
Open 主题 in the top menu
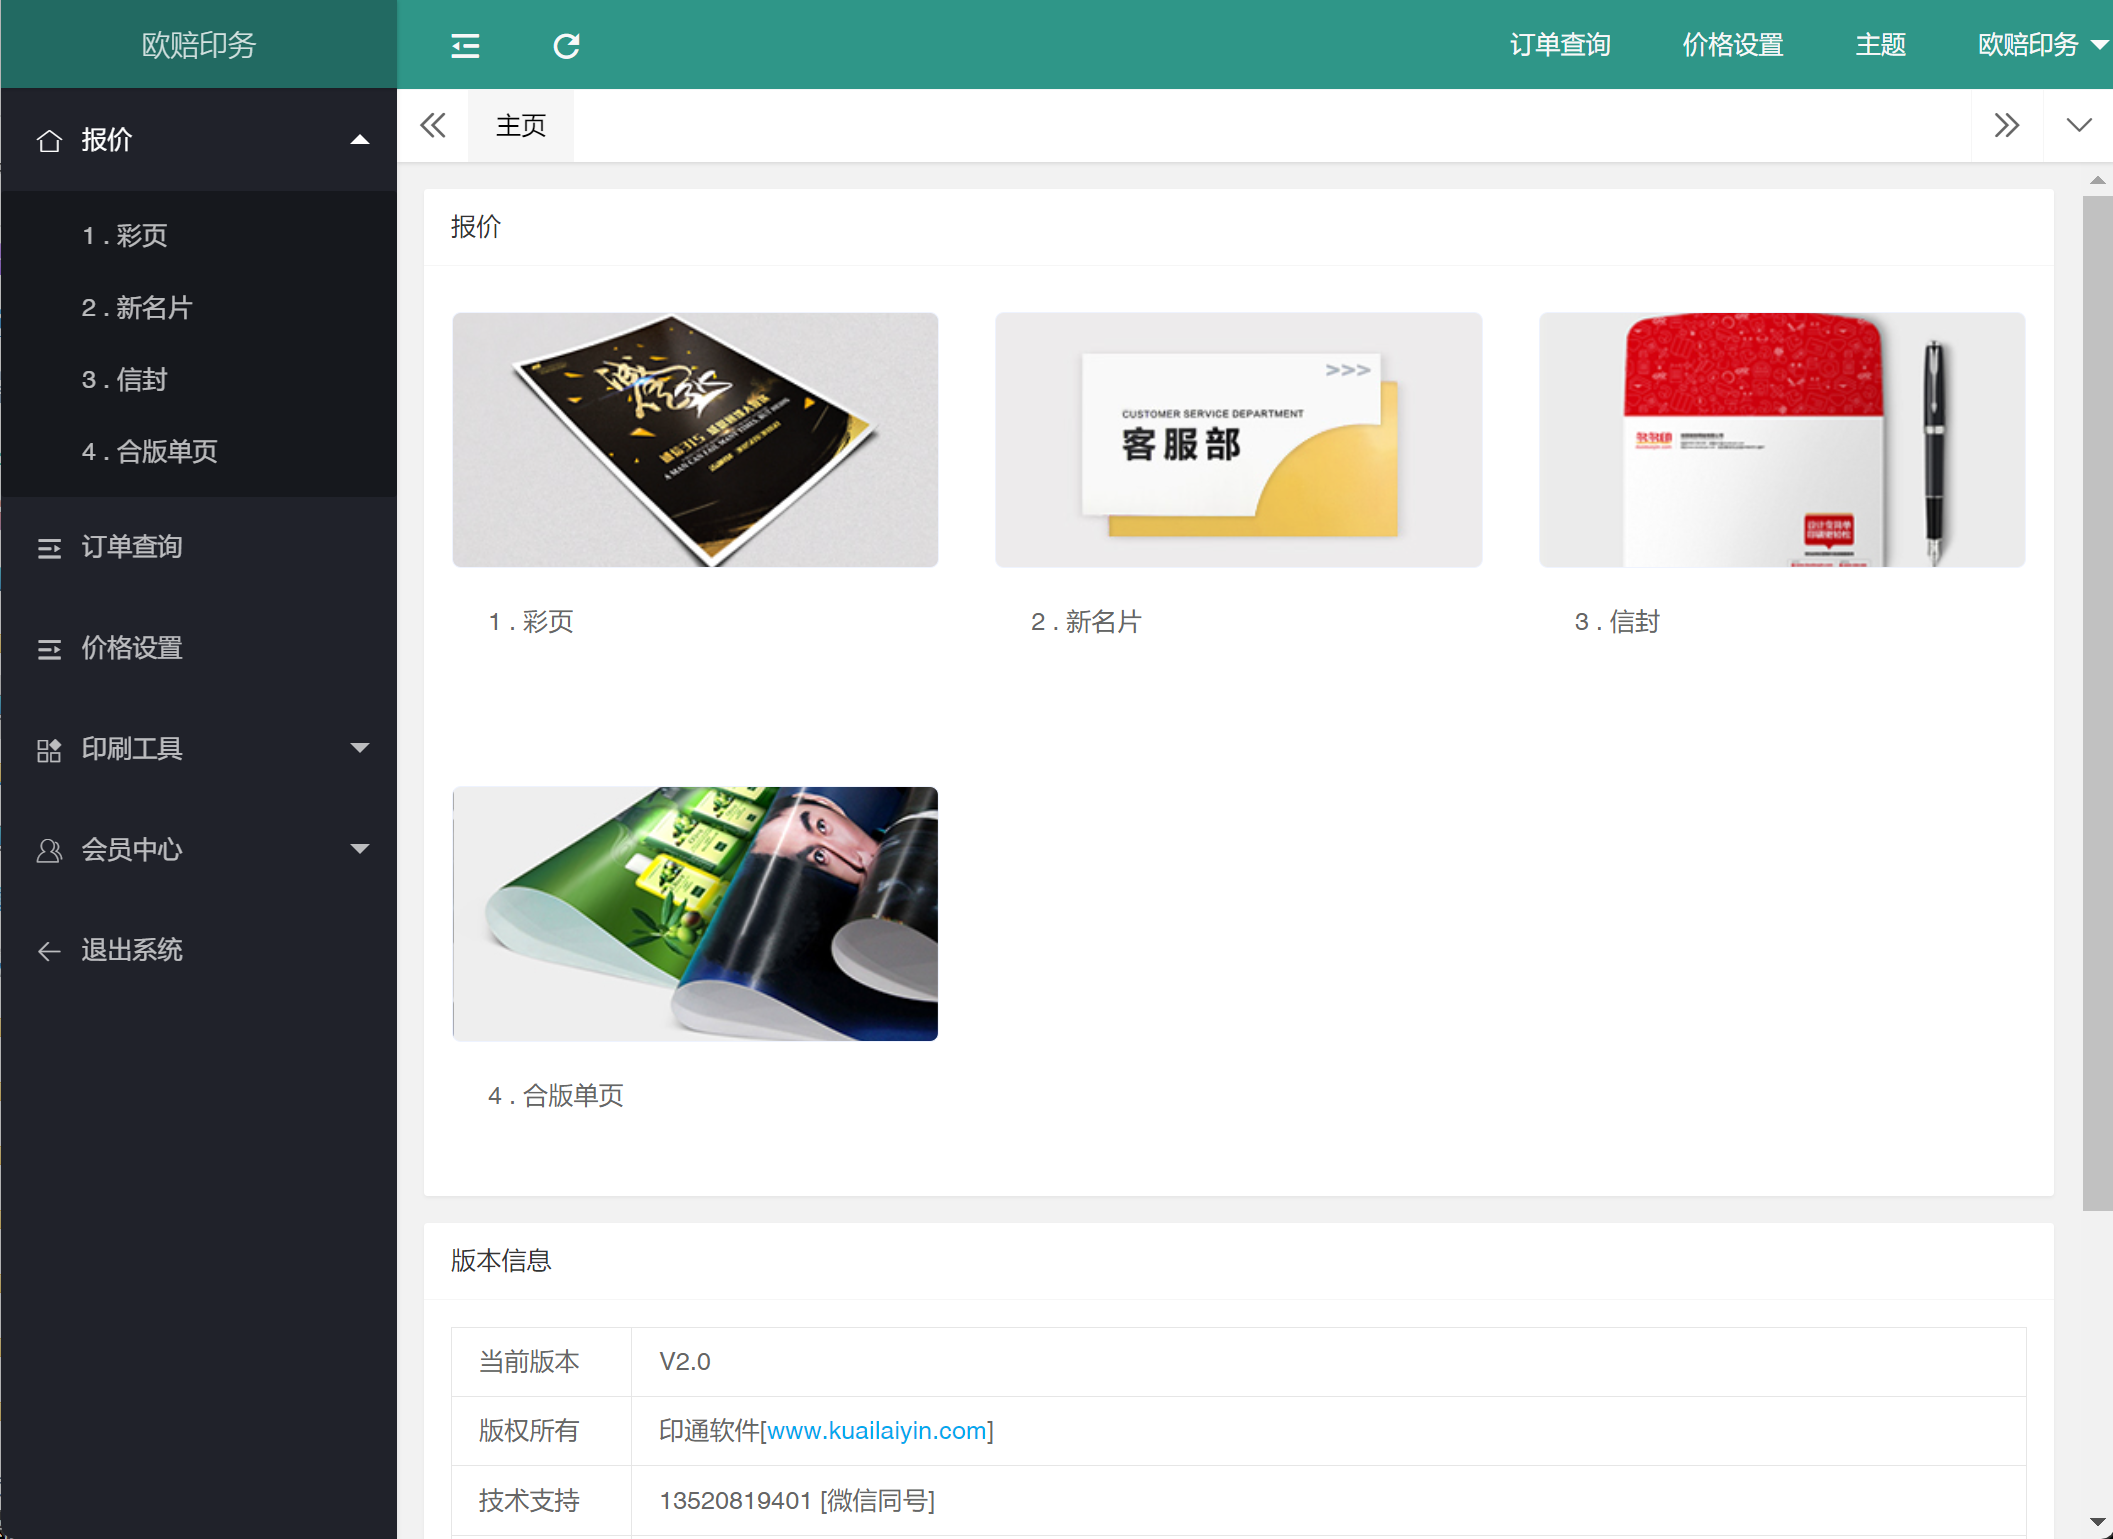(1880, 45)
